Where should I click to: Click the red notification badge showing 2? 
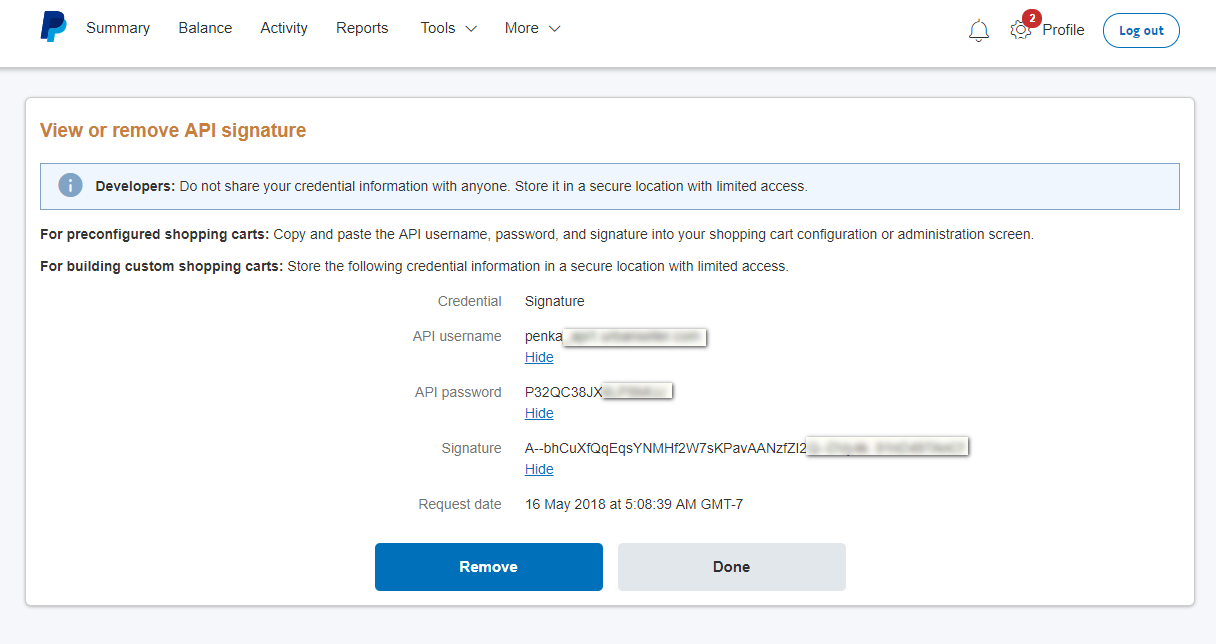click(x=1031, y=18)
